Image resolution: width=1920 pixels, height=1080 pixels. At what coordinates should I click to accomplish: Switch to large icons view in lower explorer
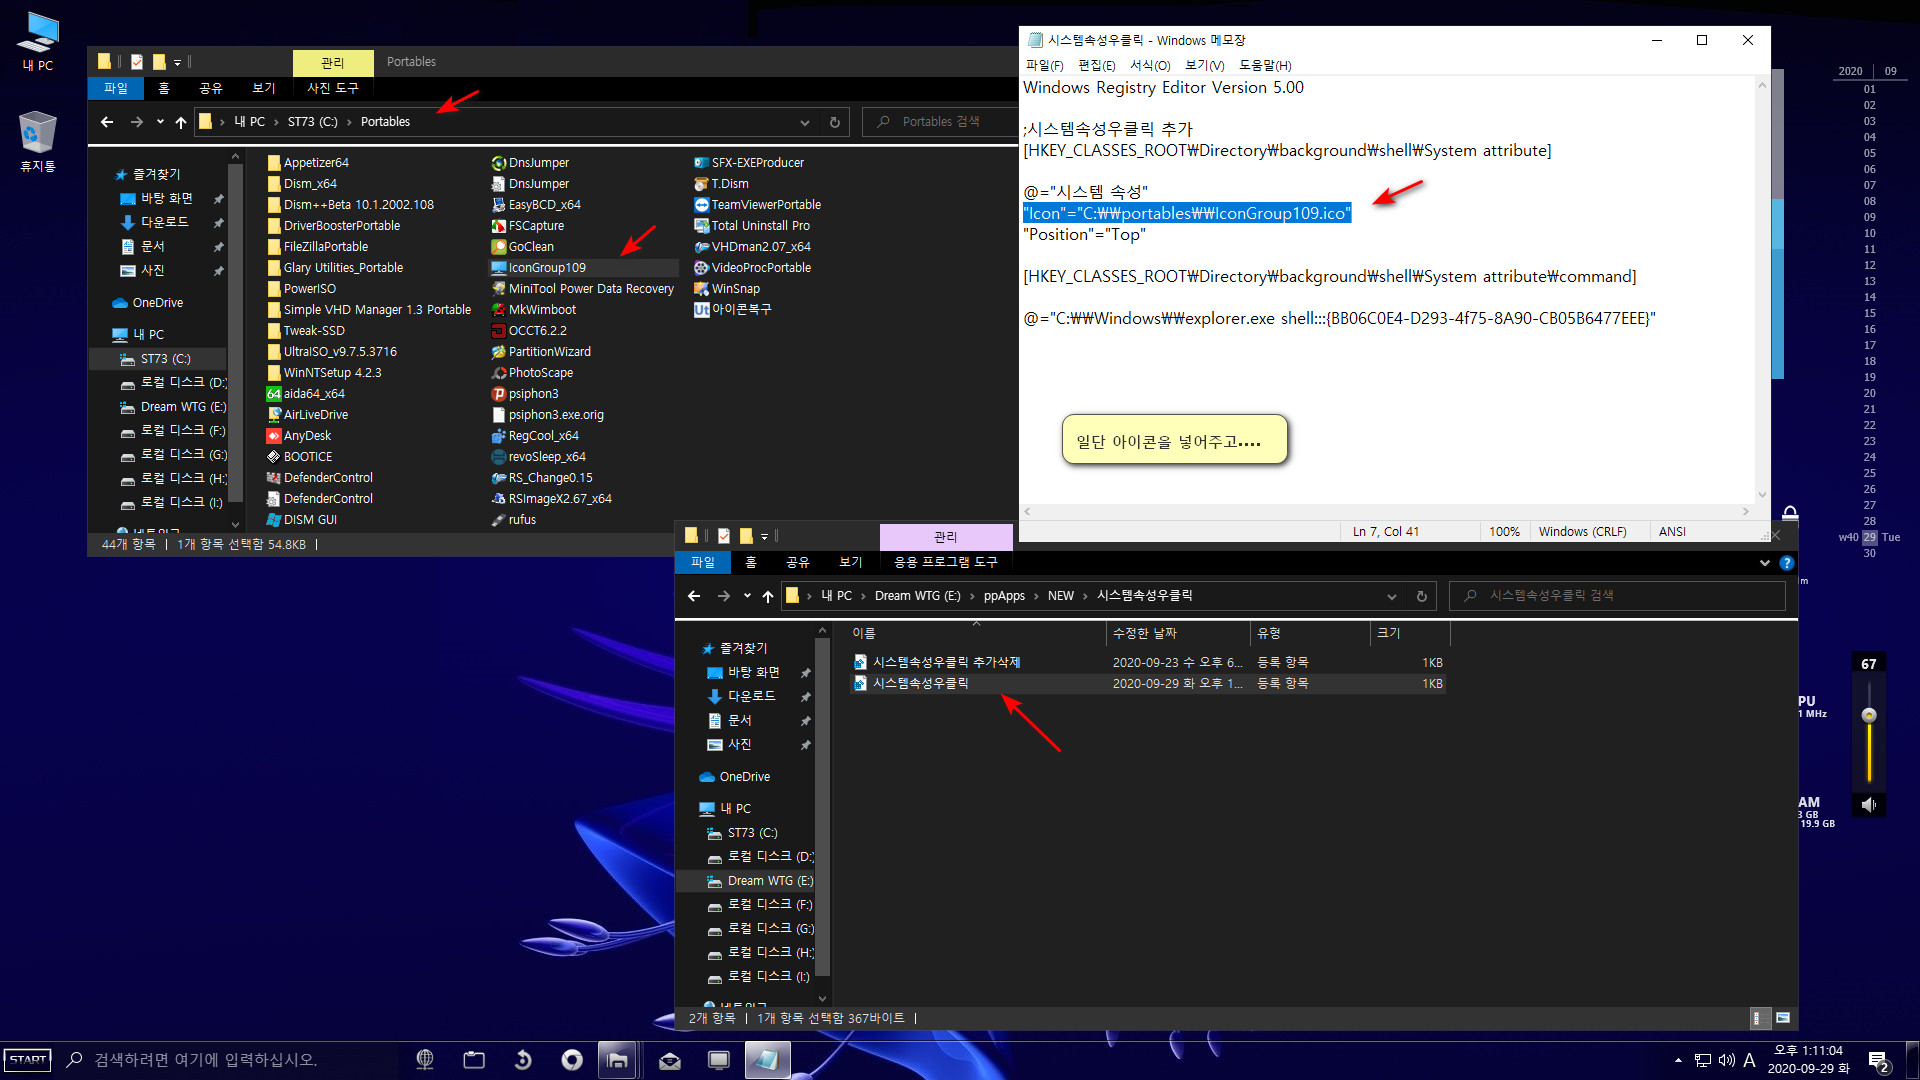pyautogui.click(x=1782, y=1018)
